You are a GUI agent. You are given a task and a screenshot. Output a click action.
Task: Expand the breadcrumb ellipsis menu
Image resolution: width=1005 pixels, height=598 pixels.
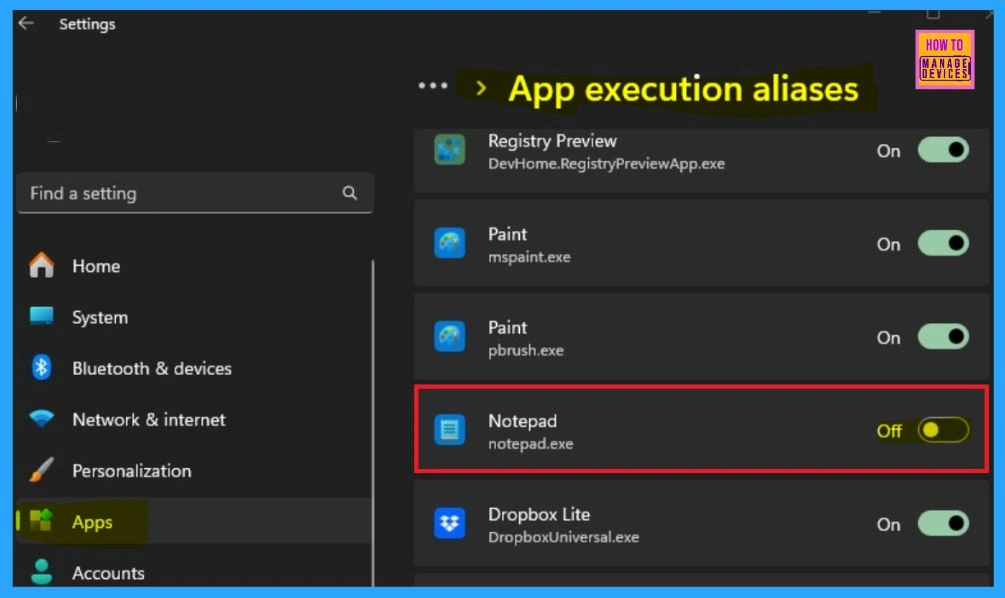click(433, 86)
